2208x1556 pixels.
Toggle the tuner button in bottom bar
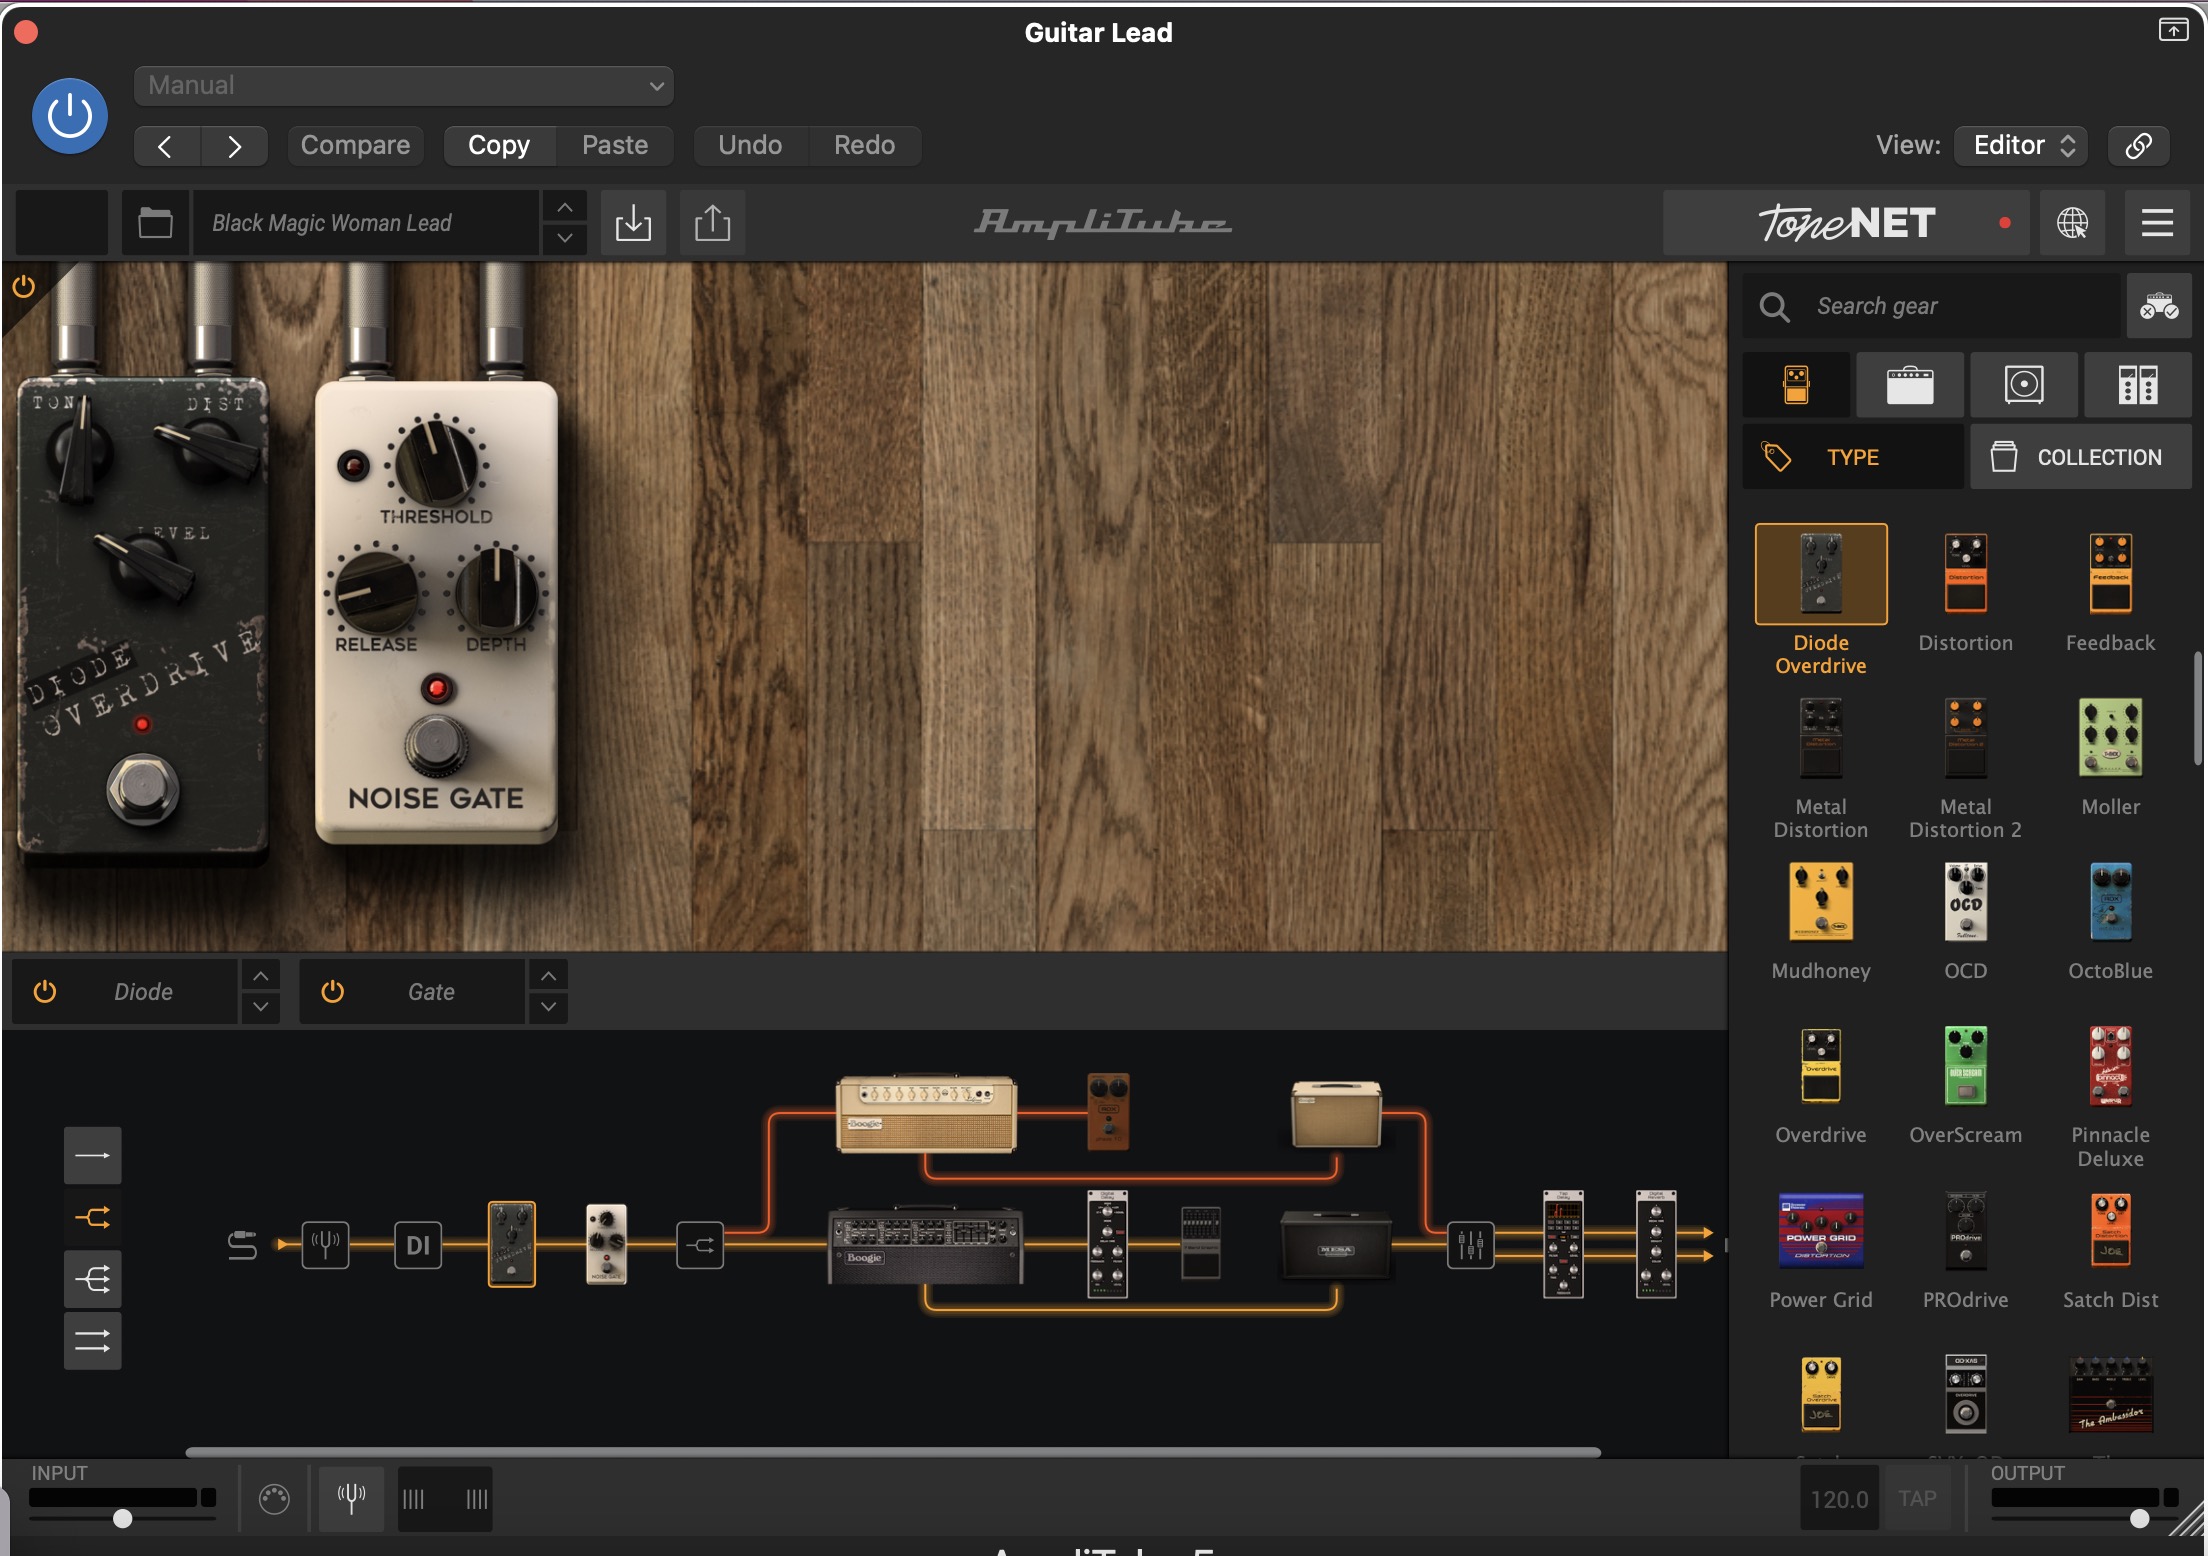coord(351,1498)
